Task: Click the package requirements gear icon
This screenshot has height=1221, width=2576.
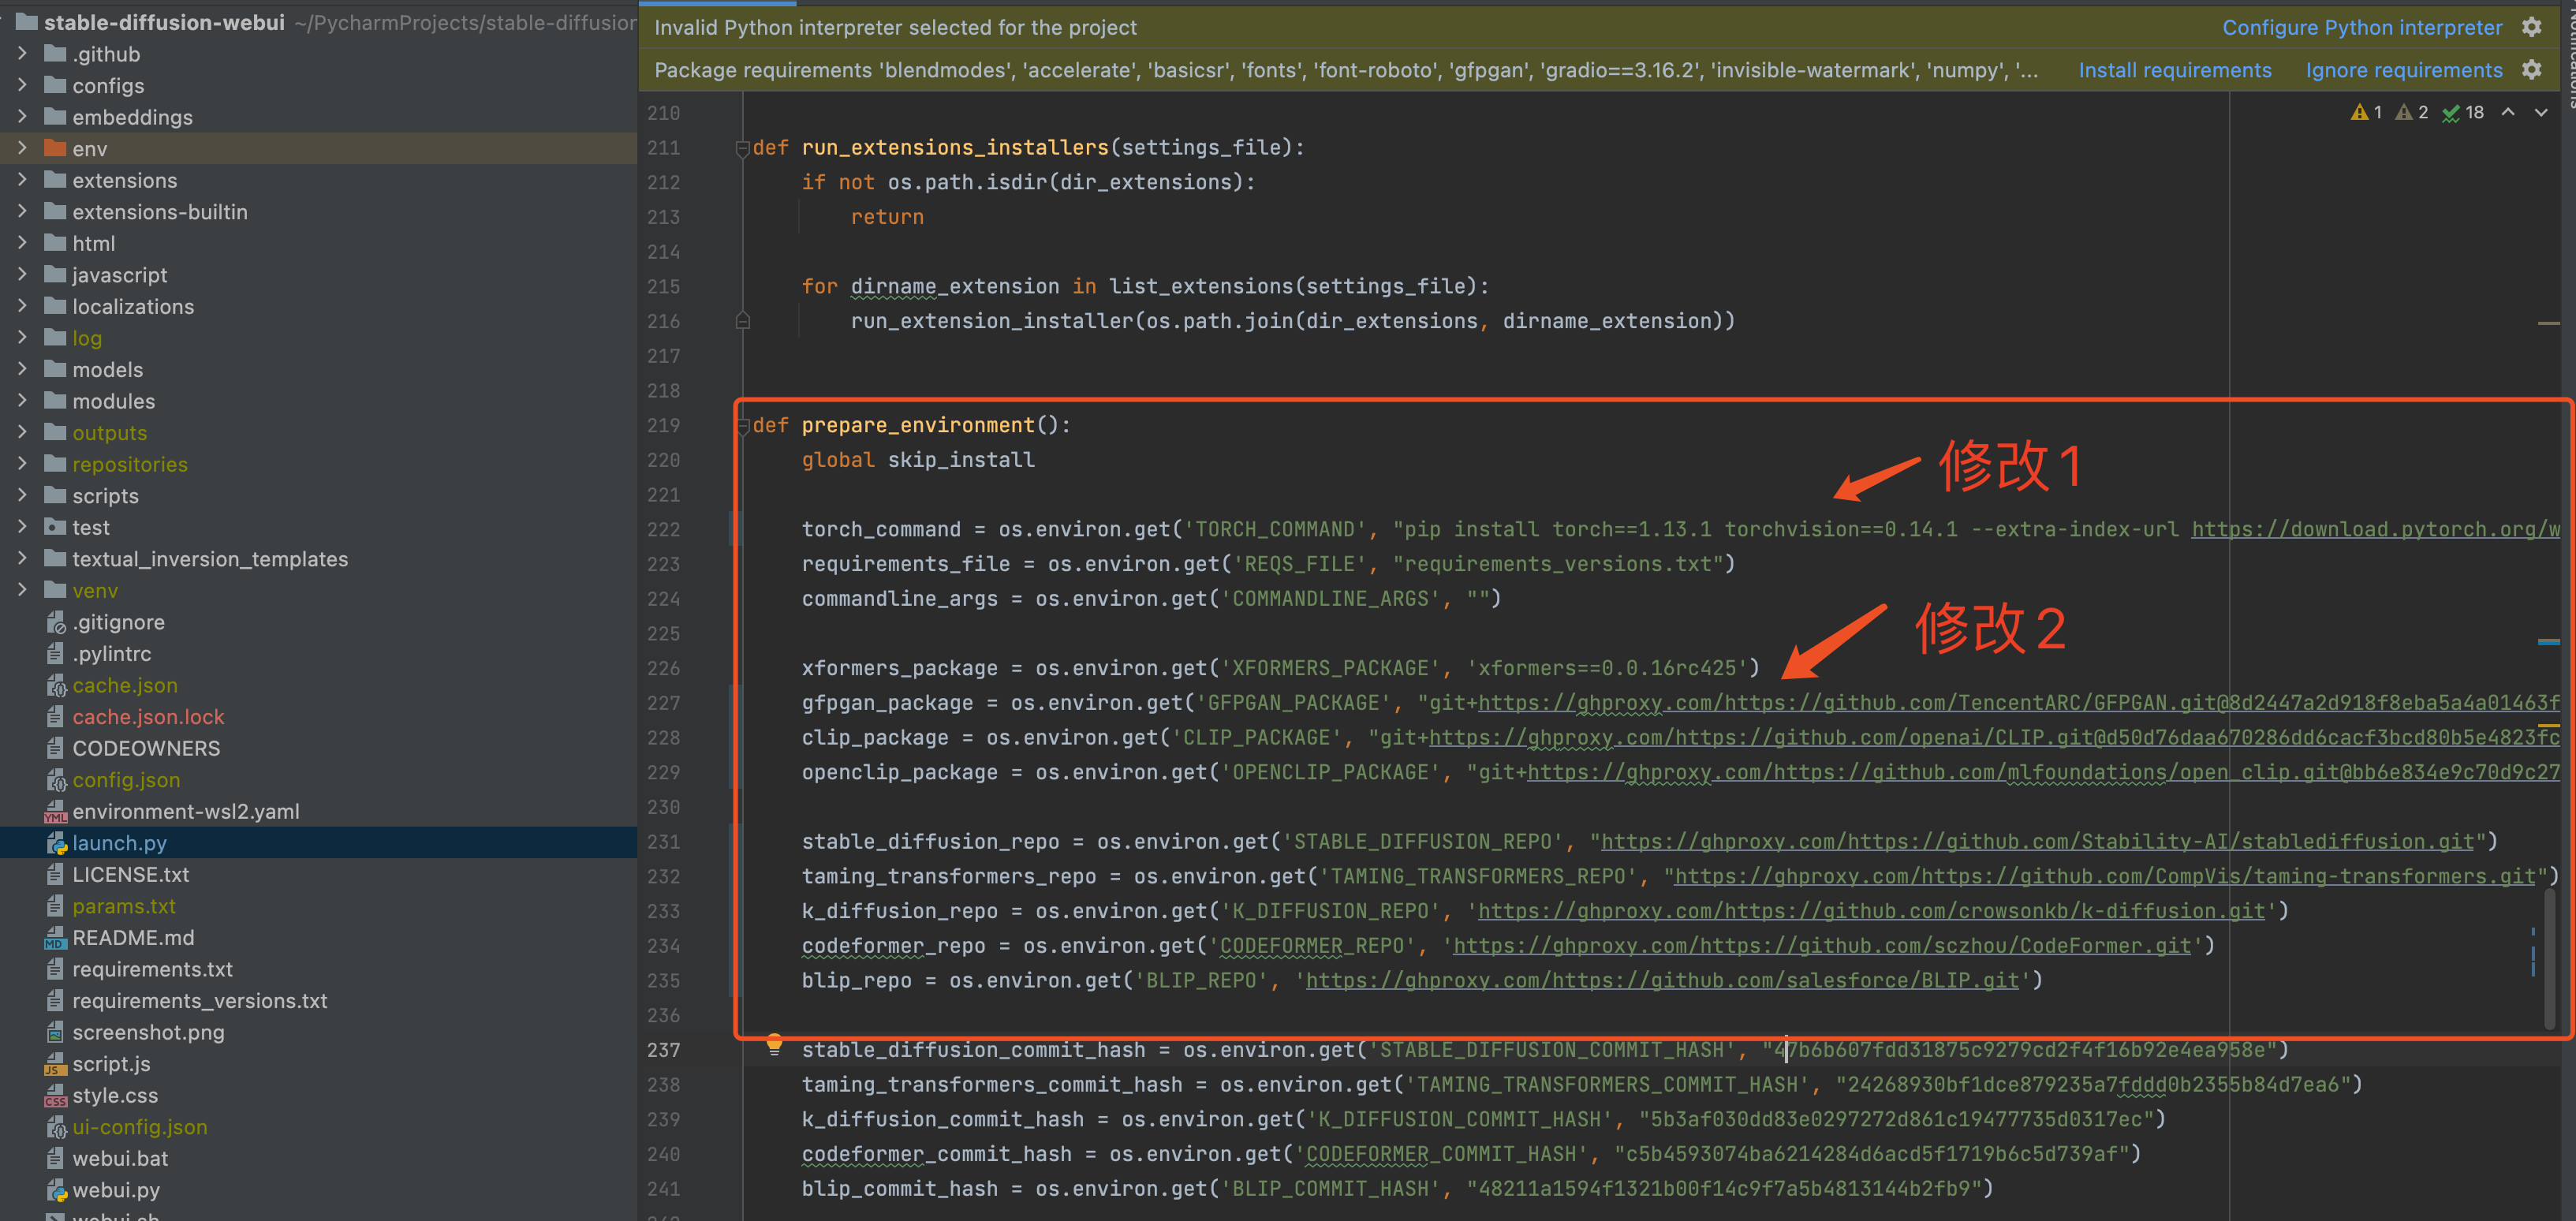Action: 2531,69
